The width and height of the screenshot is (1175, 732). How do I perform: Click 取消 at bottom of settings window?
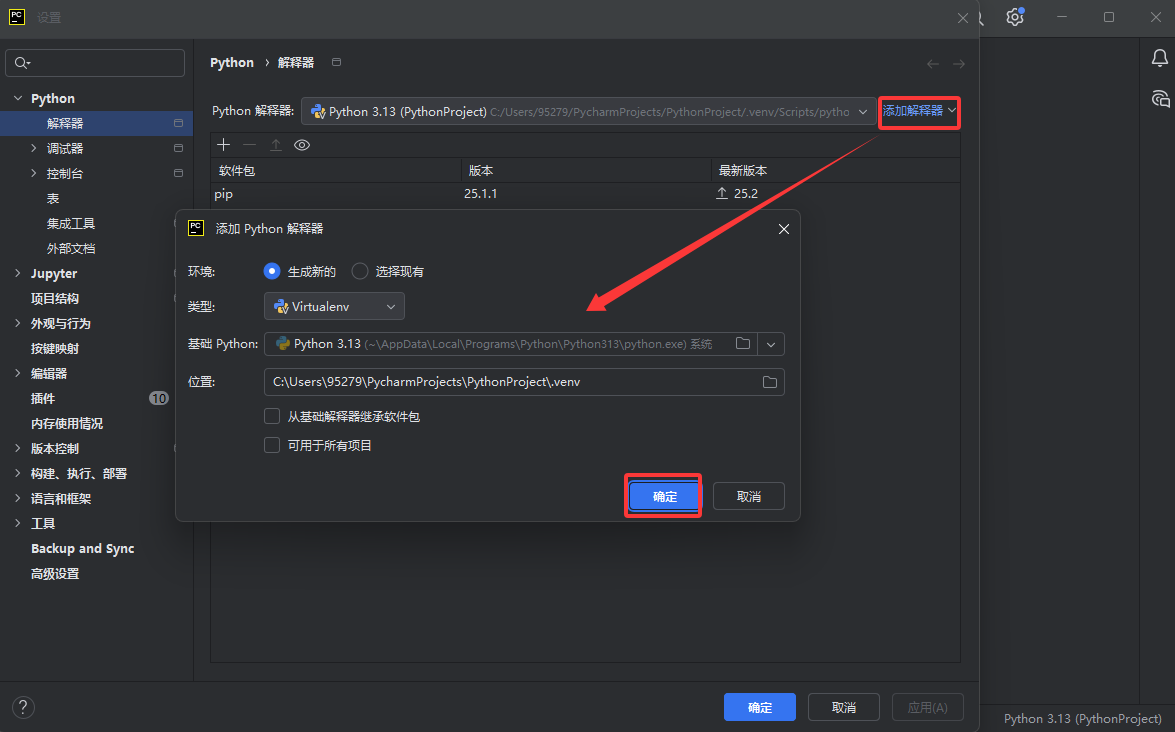[844, 707]
